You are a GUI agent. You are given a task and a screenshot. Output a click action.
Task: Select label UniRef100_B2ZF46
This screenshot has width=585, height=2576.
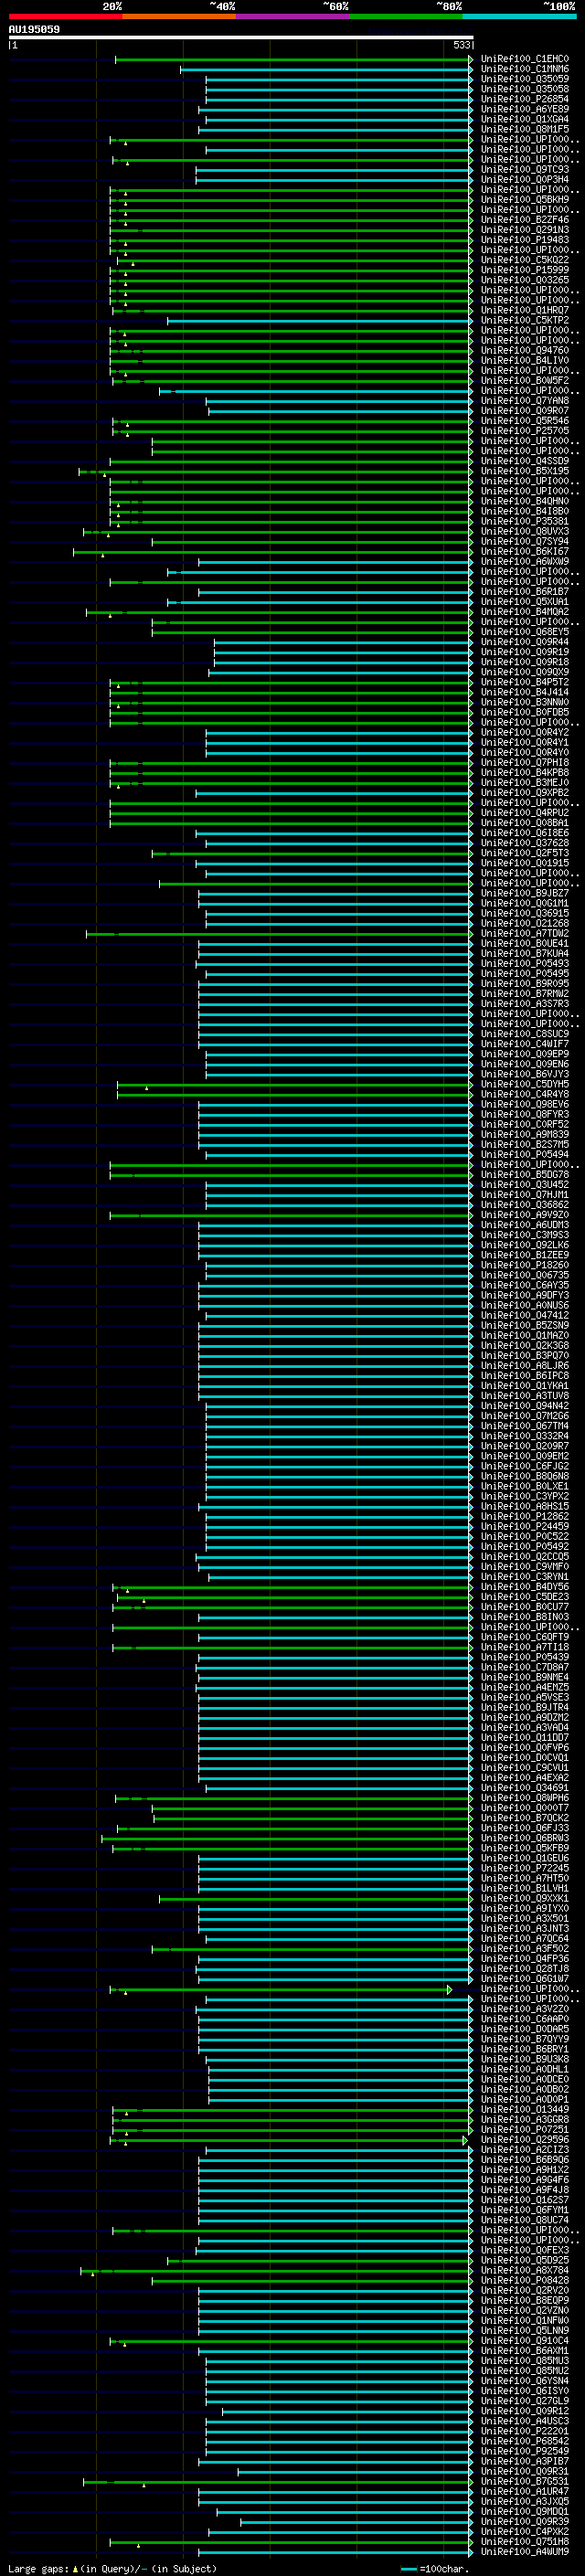click(524, 220)
